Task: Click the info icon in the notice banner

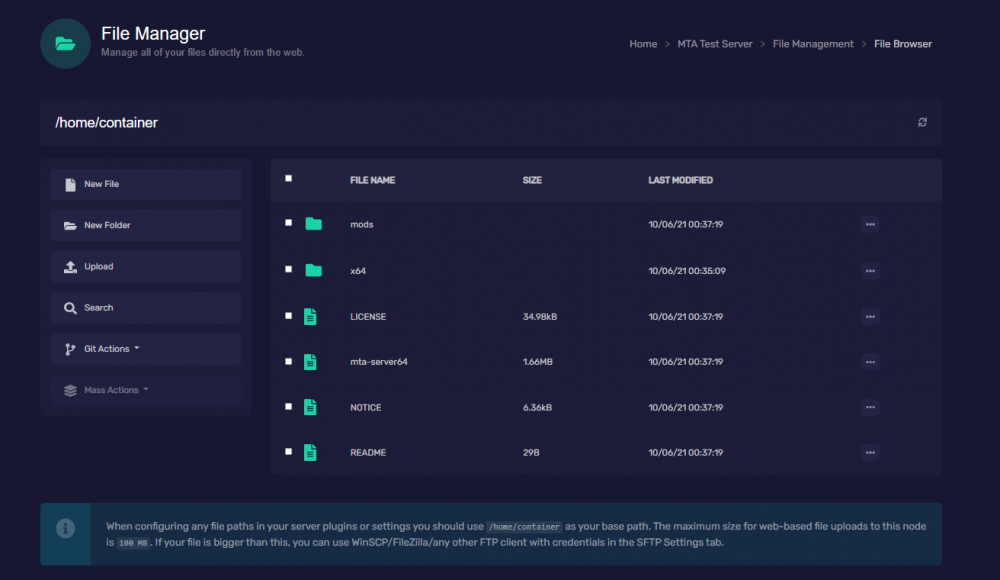Action: [65, 527]
